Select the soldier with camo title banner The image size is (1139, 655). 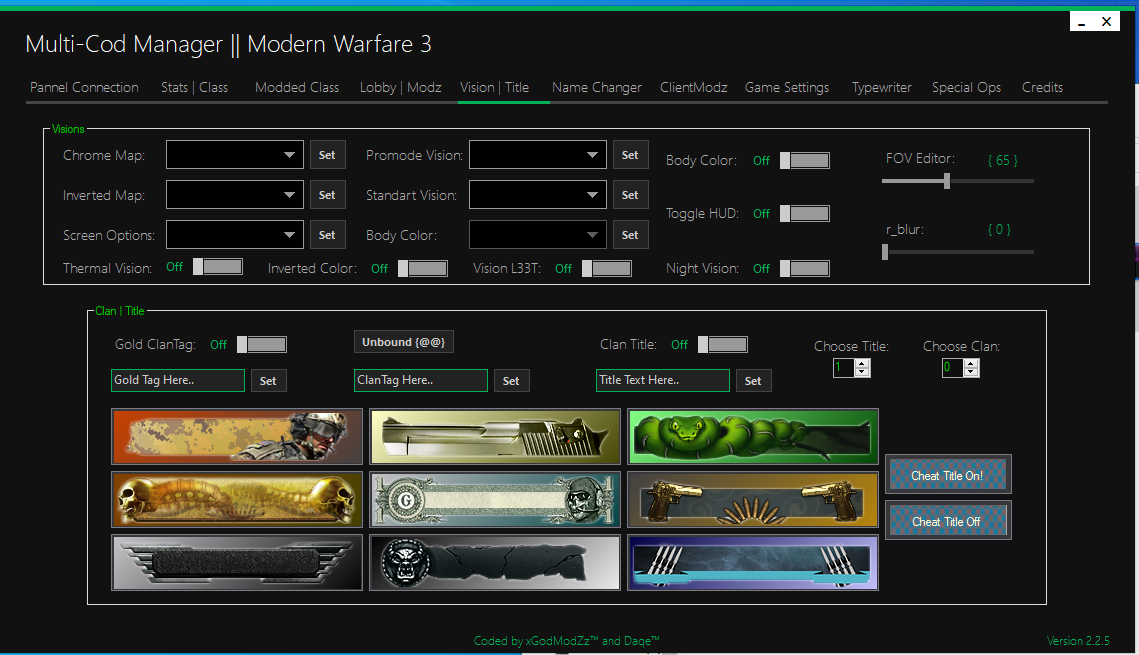tap(236, 436)
